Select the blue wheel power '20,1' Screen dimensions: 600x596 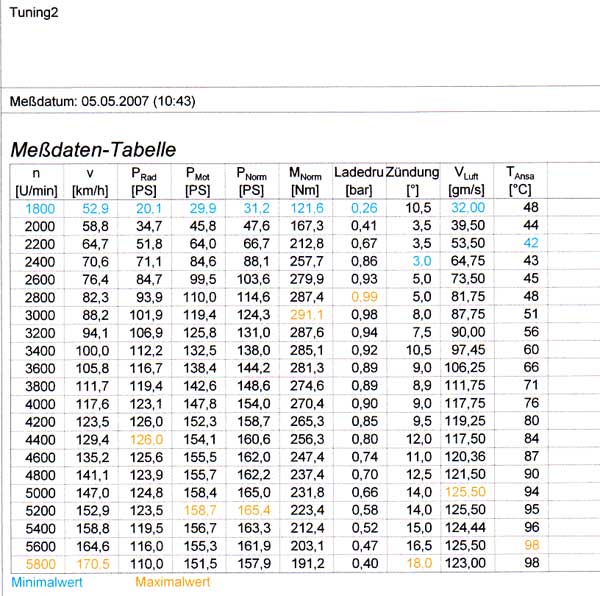(x=149, y=209)
